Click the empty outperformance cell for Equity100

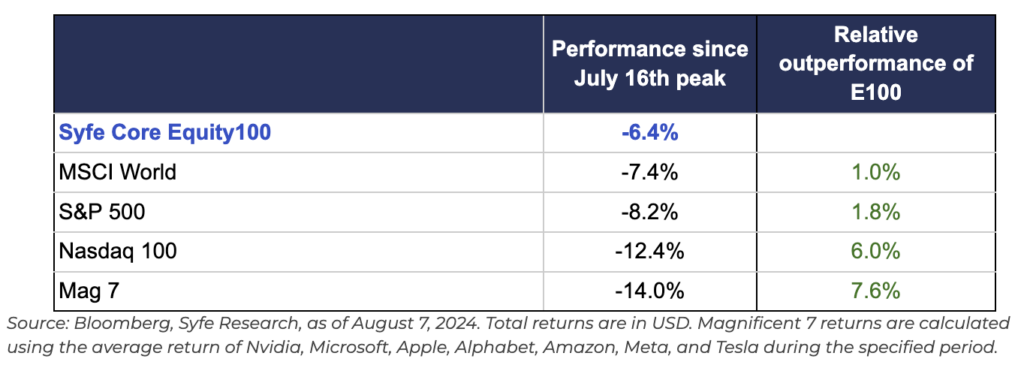point(876,133)
